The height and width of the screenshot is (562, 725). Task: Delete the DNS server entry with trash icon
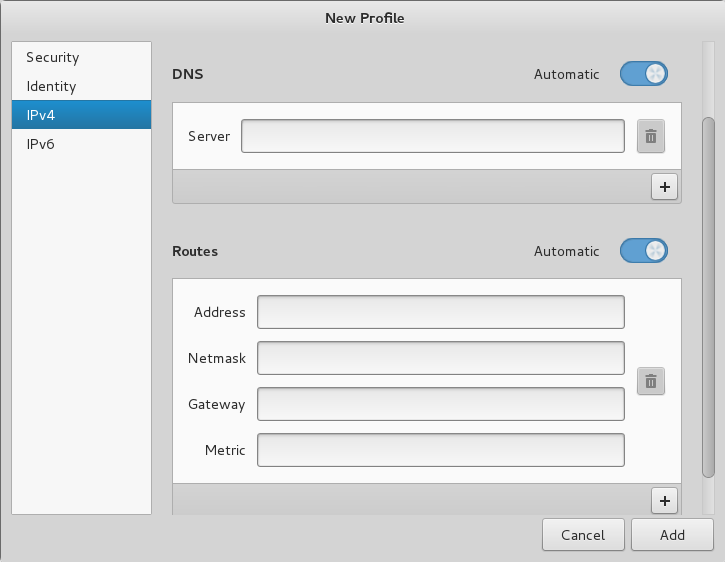(x=651, y=136)
